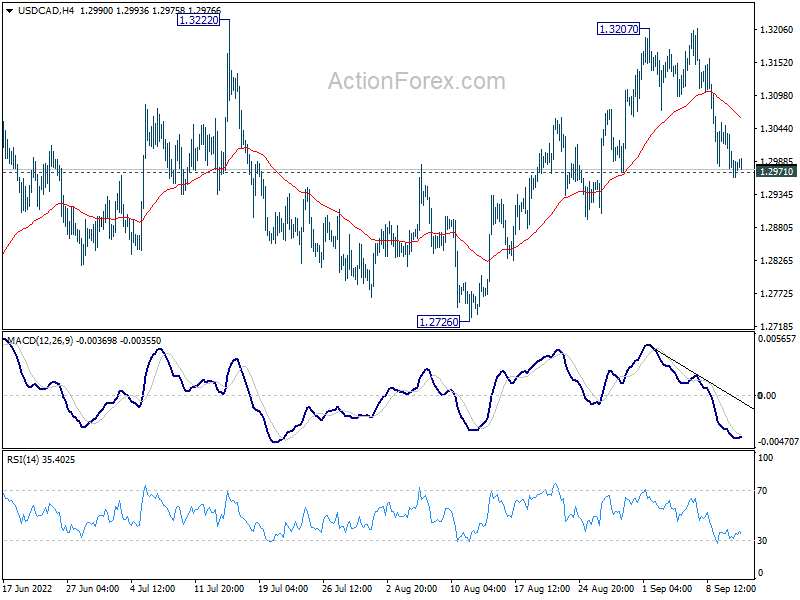Click the MACD scale value 0.005657

pos(777,339)
